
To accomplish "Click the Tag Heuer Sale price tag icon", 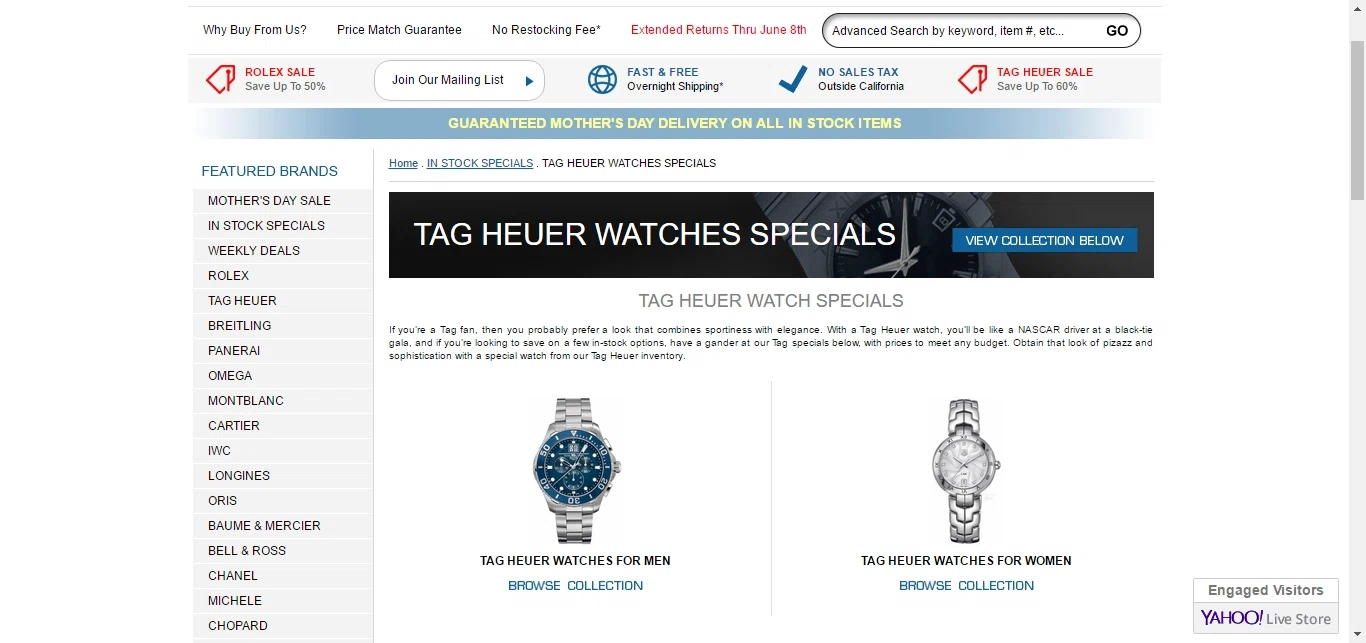I will coord(972,79).
